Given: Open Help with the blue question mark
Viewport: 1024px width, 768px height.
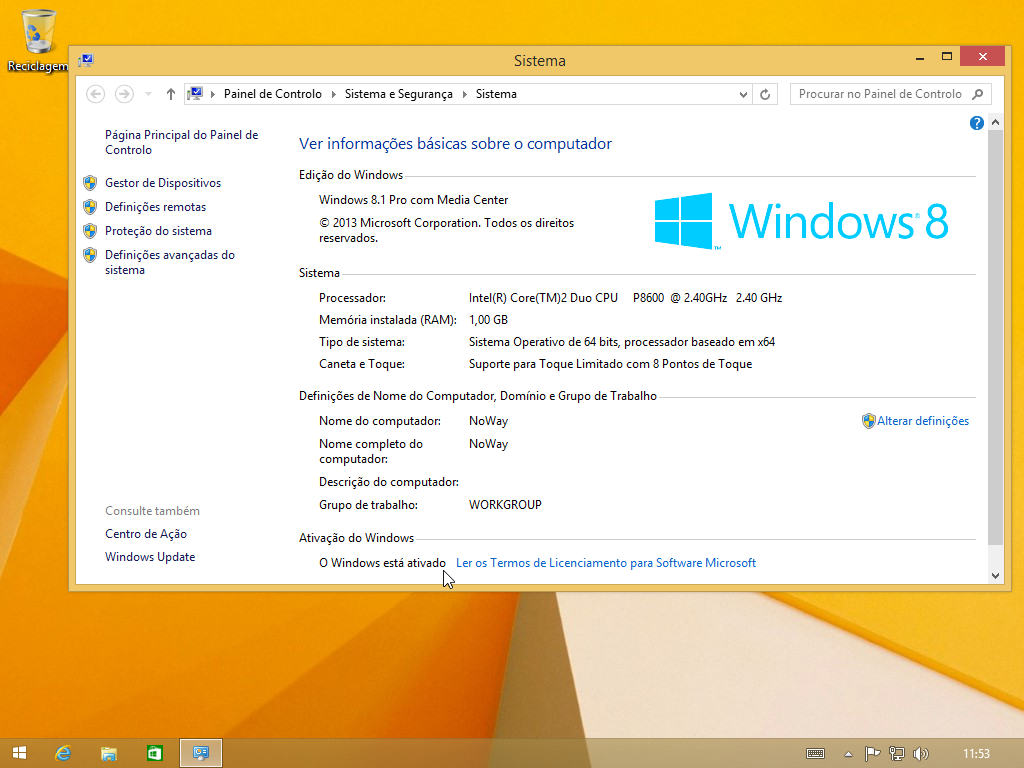Looking at the screenshot, I should (x=976, y=123).
